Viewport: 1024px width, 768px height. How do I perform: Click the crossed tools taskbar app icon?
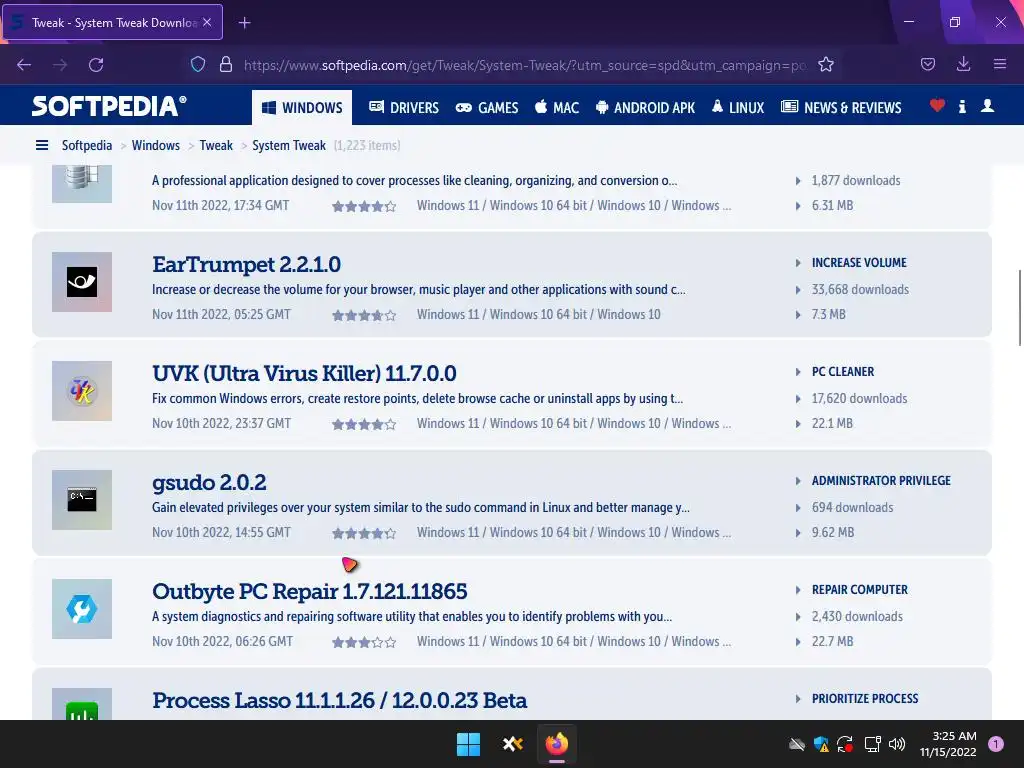513,744
